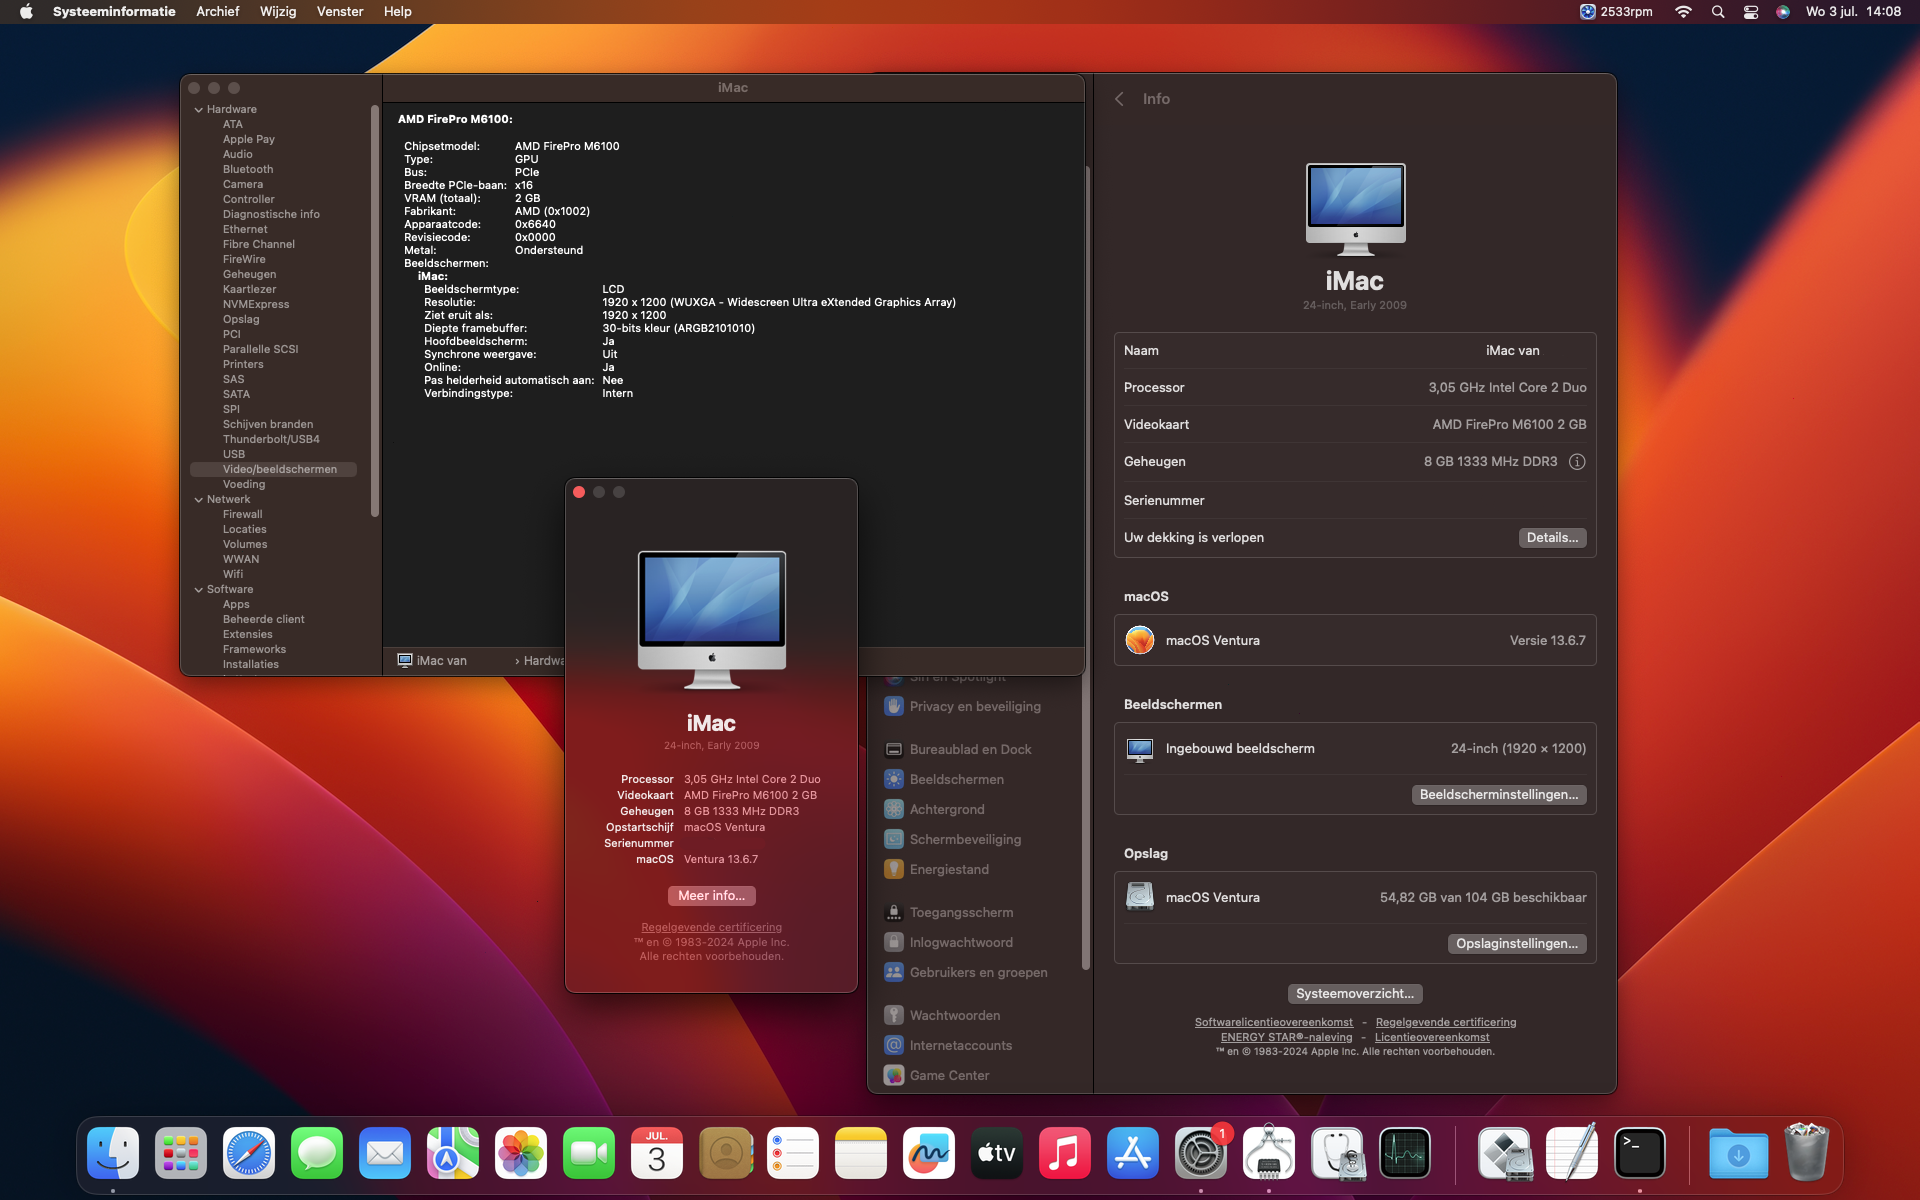Open Licentieovereenkomst link

(x=1432, y=1037)
